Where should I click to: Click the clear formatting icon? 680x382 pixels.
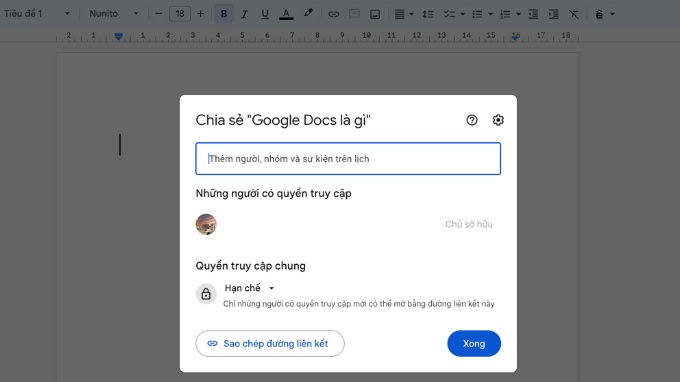pos(574,14)
